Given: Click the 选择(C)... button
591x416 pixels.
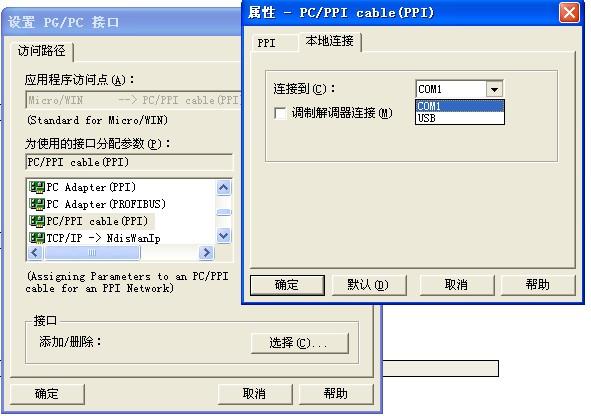Looking at the screenshot, I should [299, 343].
